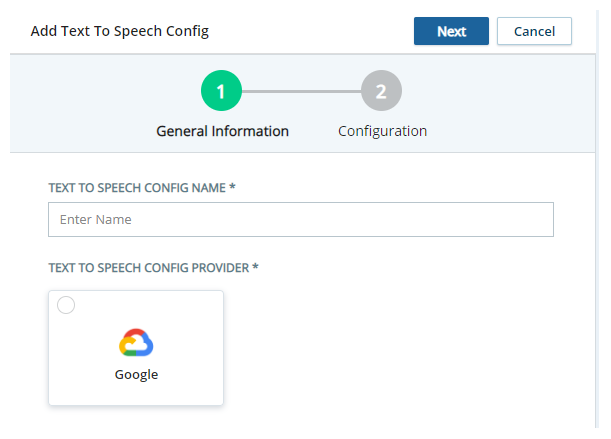Click the Google Cloud logo icon
Viewport: 611px width, 439px height.
click(x=136, y=343)
